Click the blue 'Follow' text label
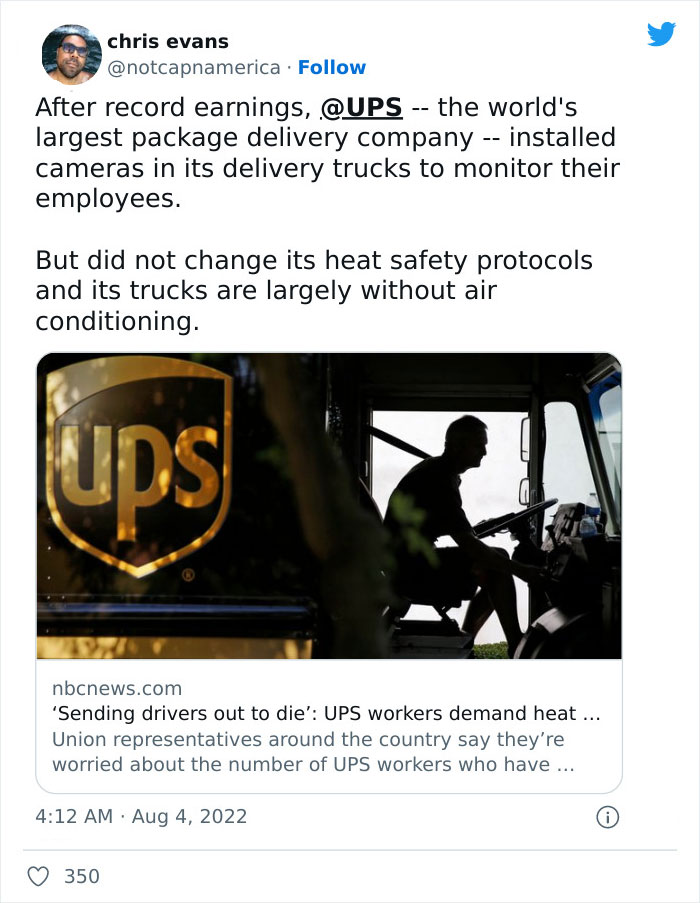700x903 pixels. (333, 67)
